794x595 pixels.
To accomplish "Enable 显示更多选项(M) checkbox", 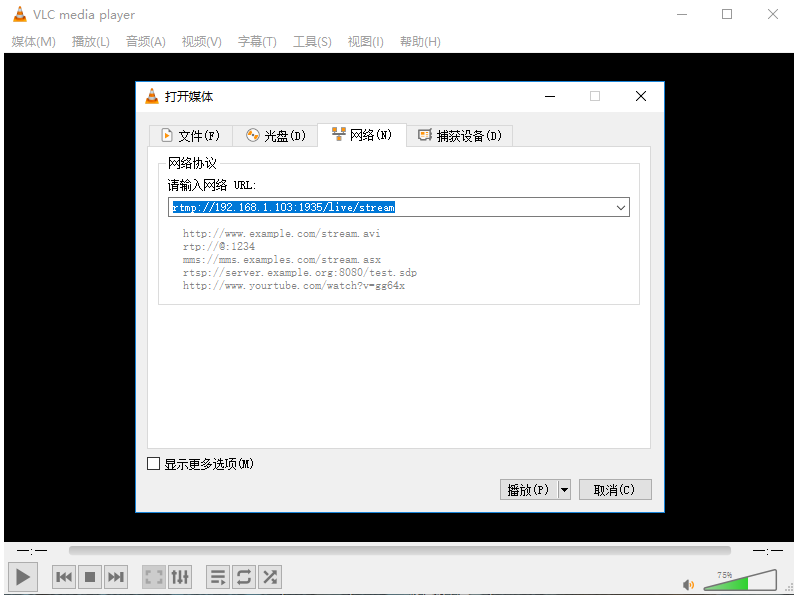I will point(153,463).
